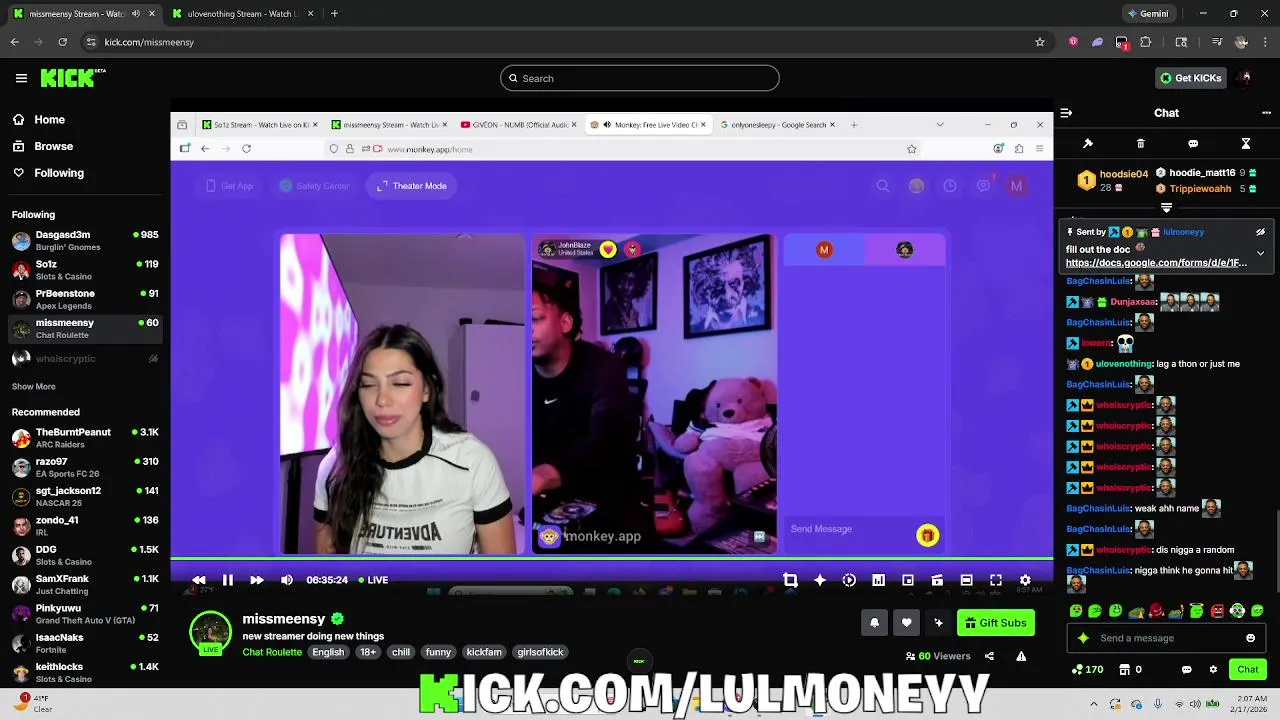
Task: Mute the stream with the speaker icon
Action: (287, 580)
